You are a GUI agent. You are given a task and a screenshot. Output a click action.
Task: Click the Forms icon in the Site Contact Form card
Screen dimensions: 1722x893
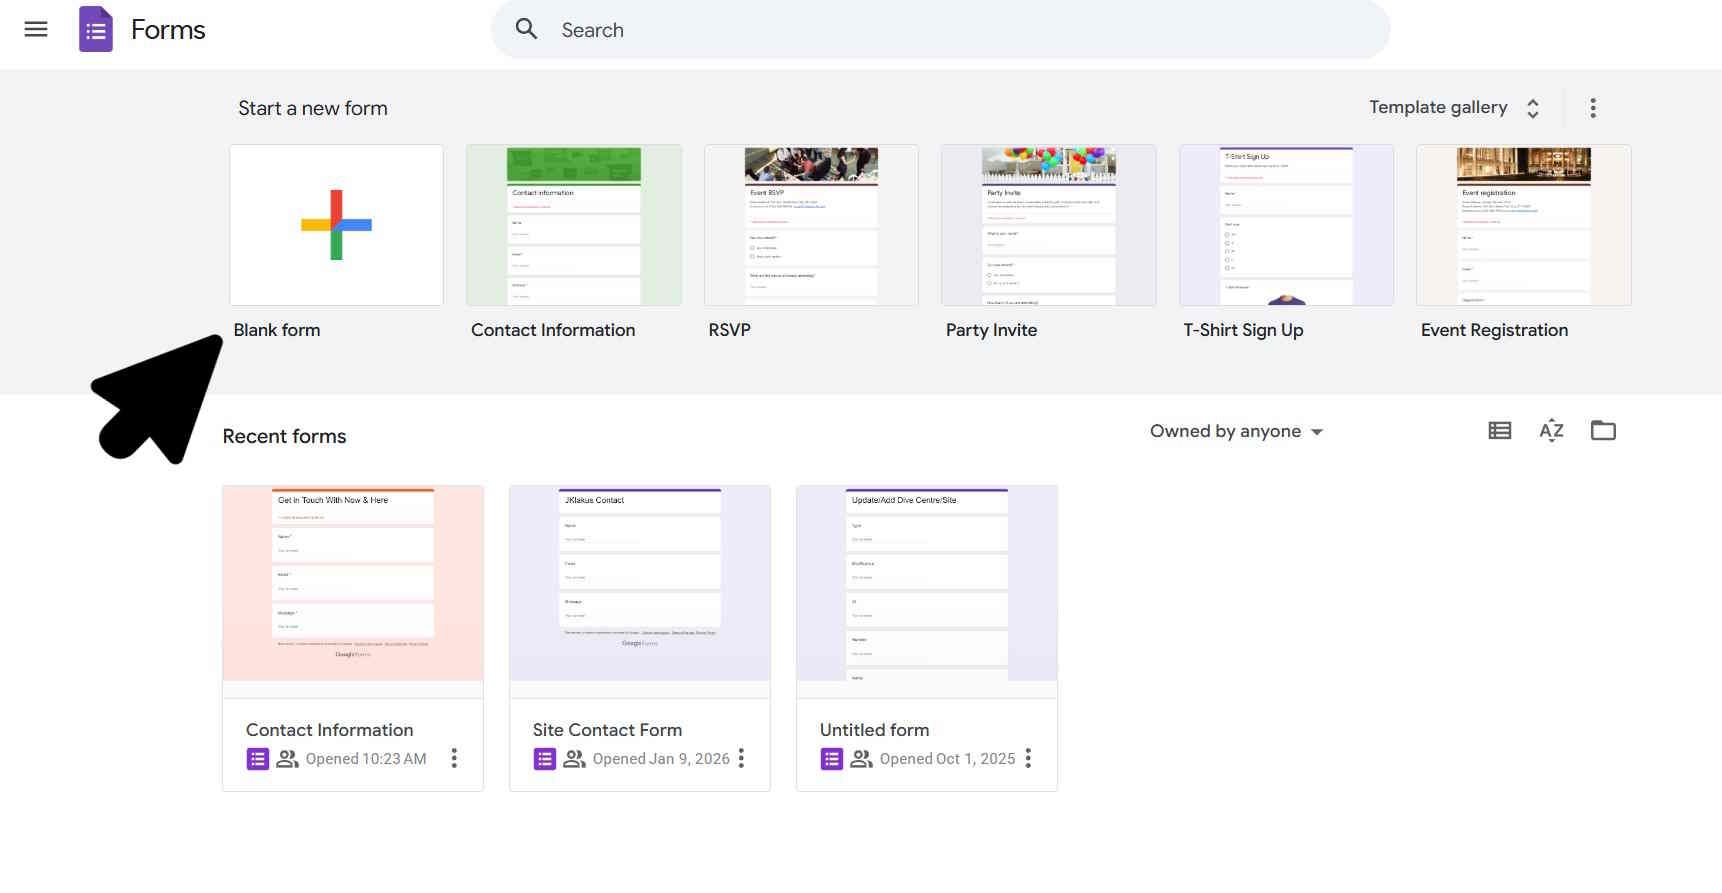pos(545,759)
